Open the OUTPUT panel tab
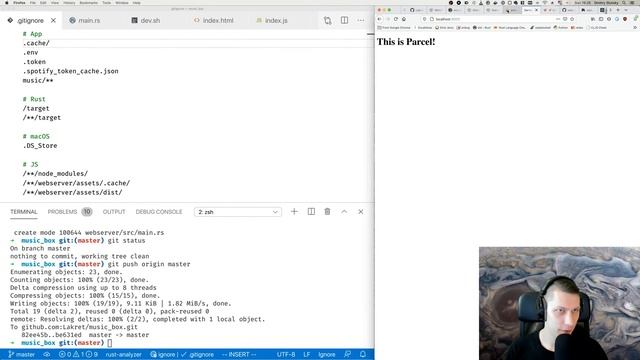The width and height of the screenshot is (640, 360). (114, 212)
